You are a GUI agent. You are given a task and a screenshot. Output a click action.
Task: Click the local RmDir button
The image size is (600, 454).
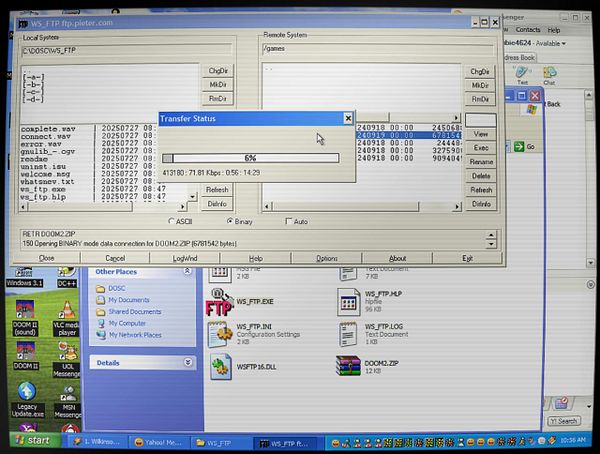(218, 99)
